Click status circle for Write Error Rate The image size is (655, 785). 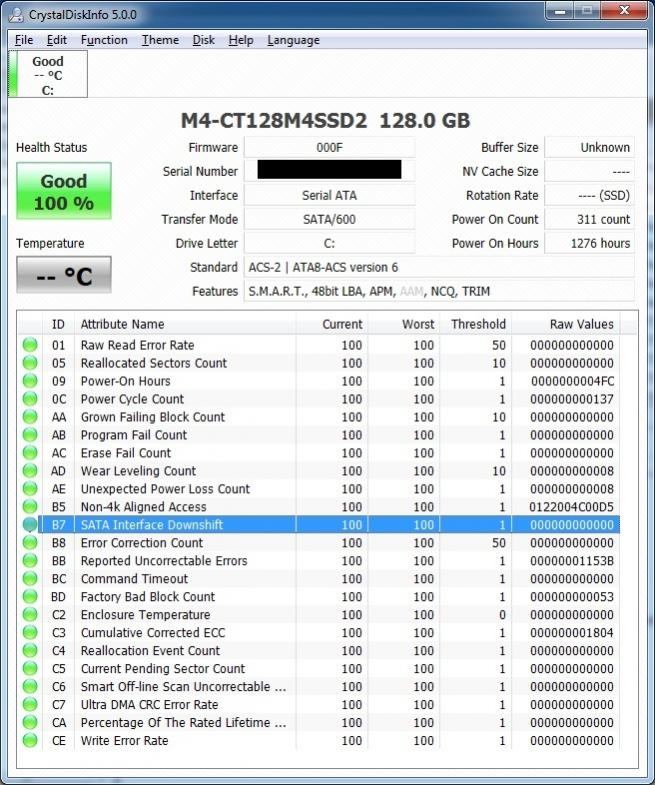[x=30, y=740]
